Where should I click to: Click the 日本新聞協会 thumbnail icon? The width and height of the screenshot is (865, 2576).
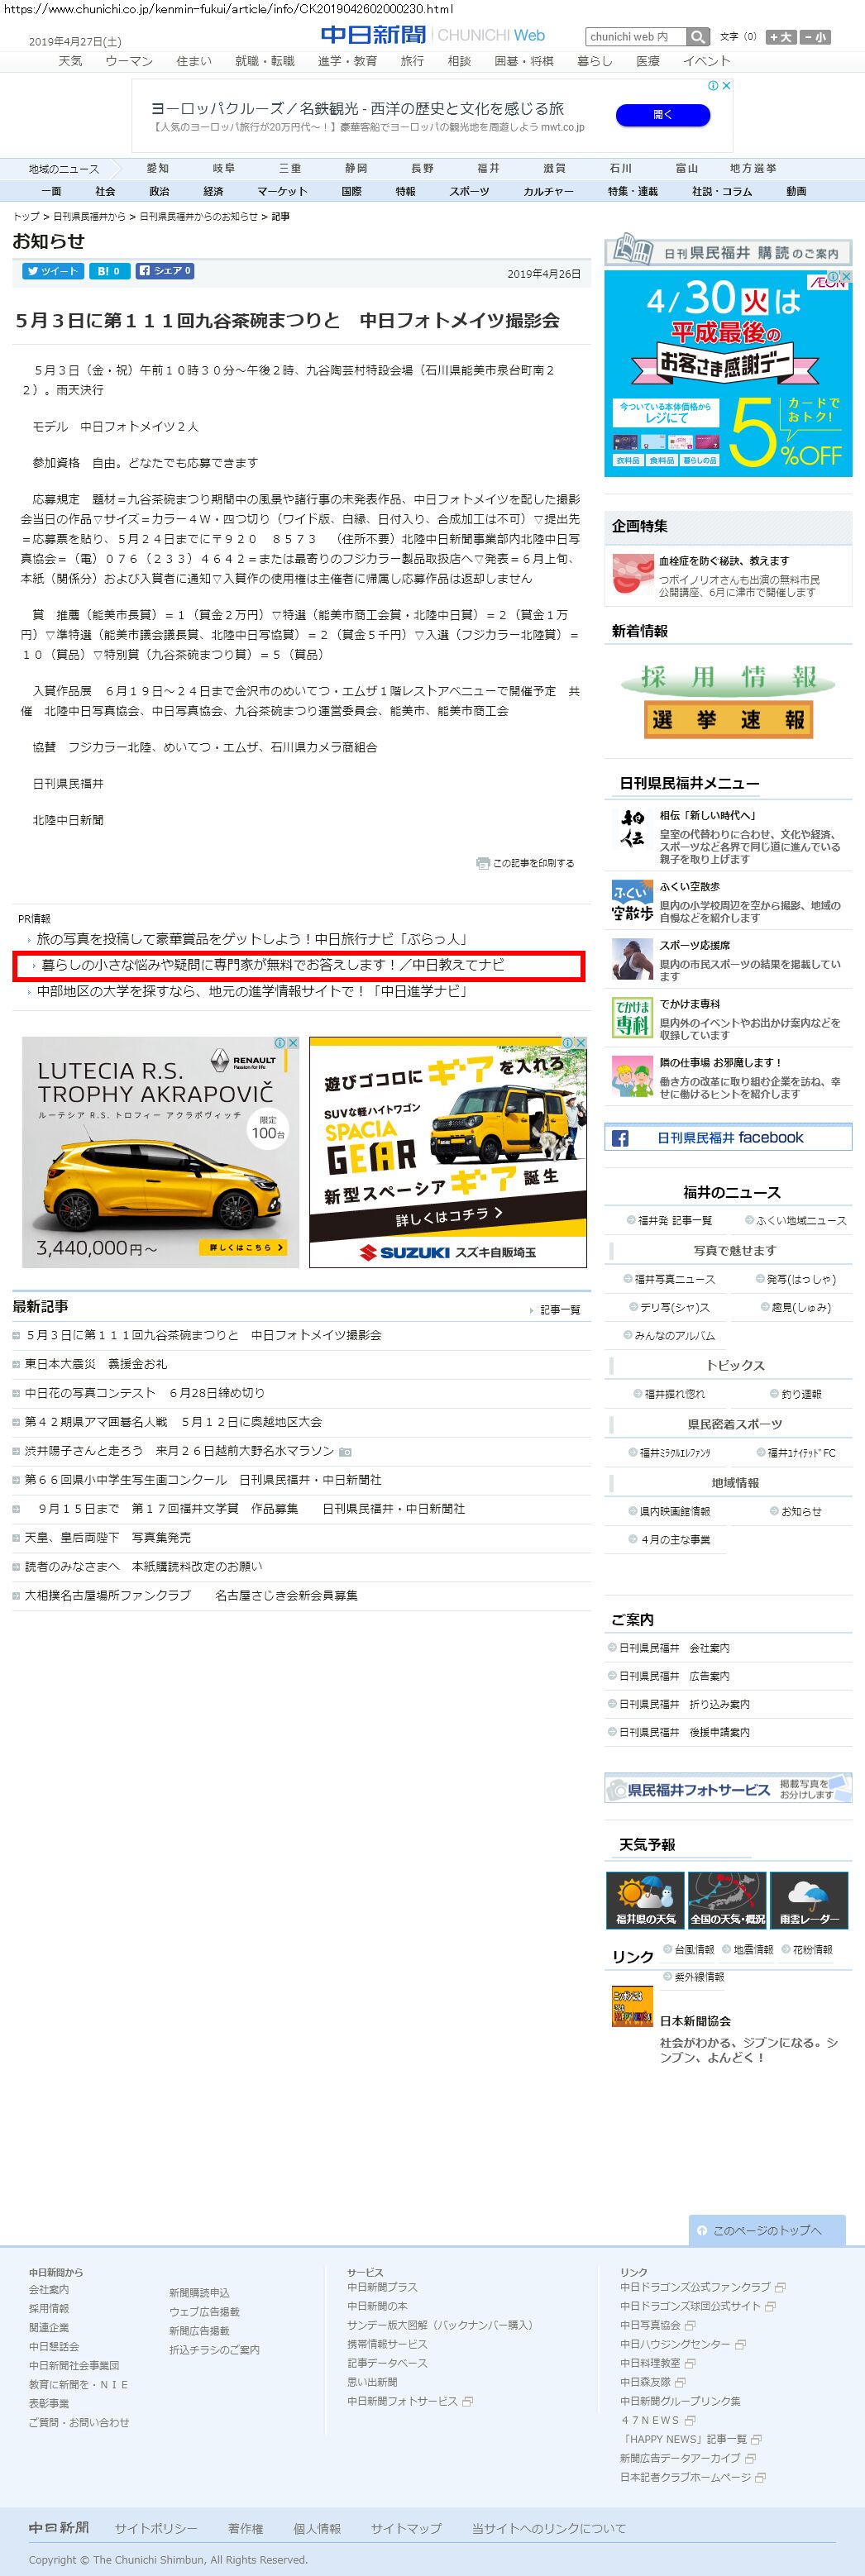(632, 2006)
